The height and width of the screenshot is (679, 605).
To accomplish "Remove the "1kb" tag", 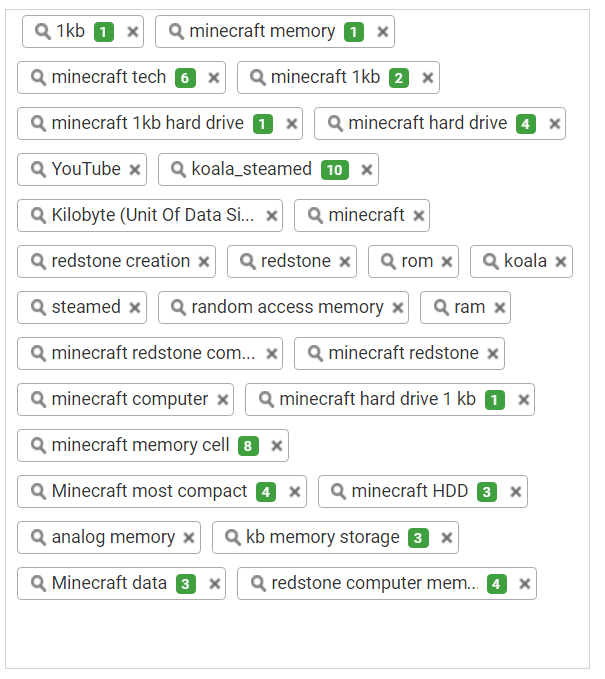I will coord(133,32).
